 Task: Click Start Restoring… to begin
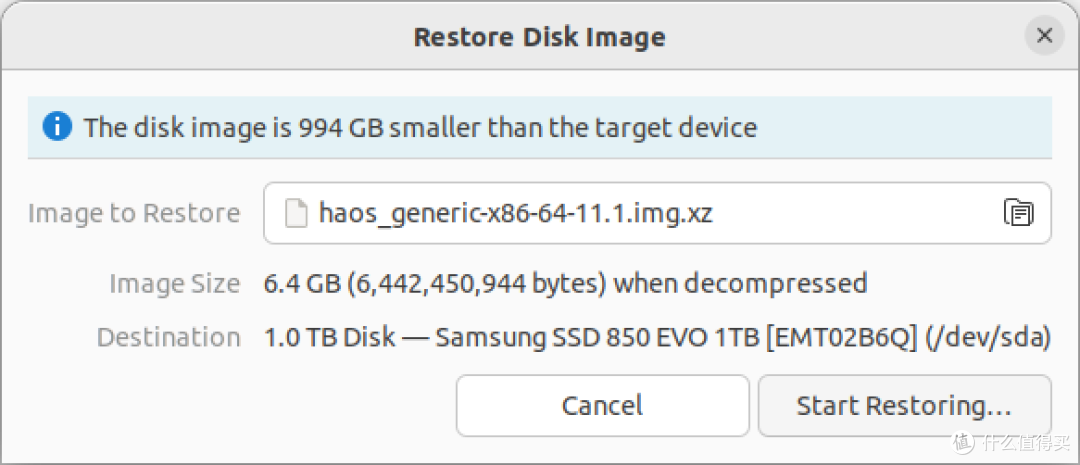(904, 405)
